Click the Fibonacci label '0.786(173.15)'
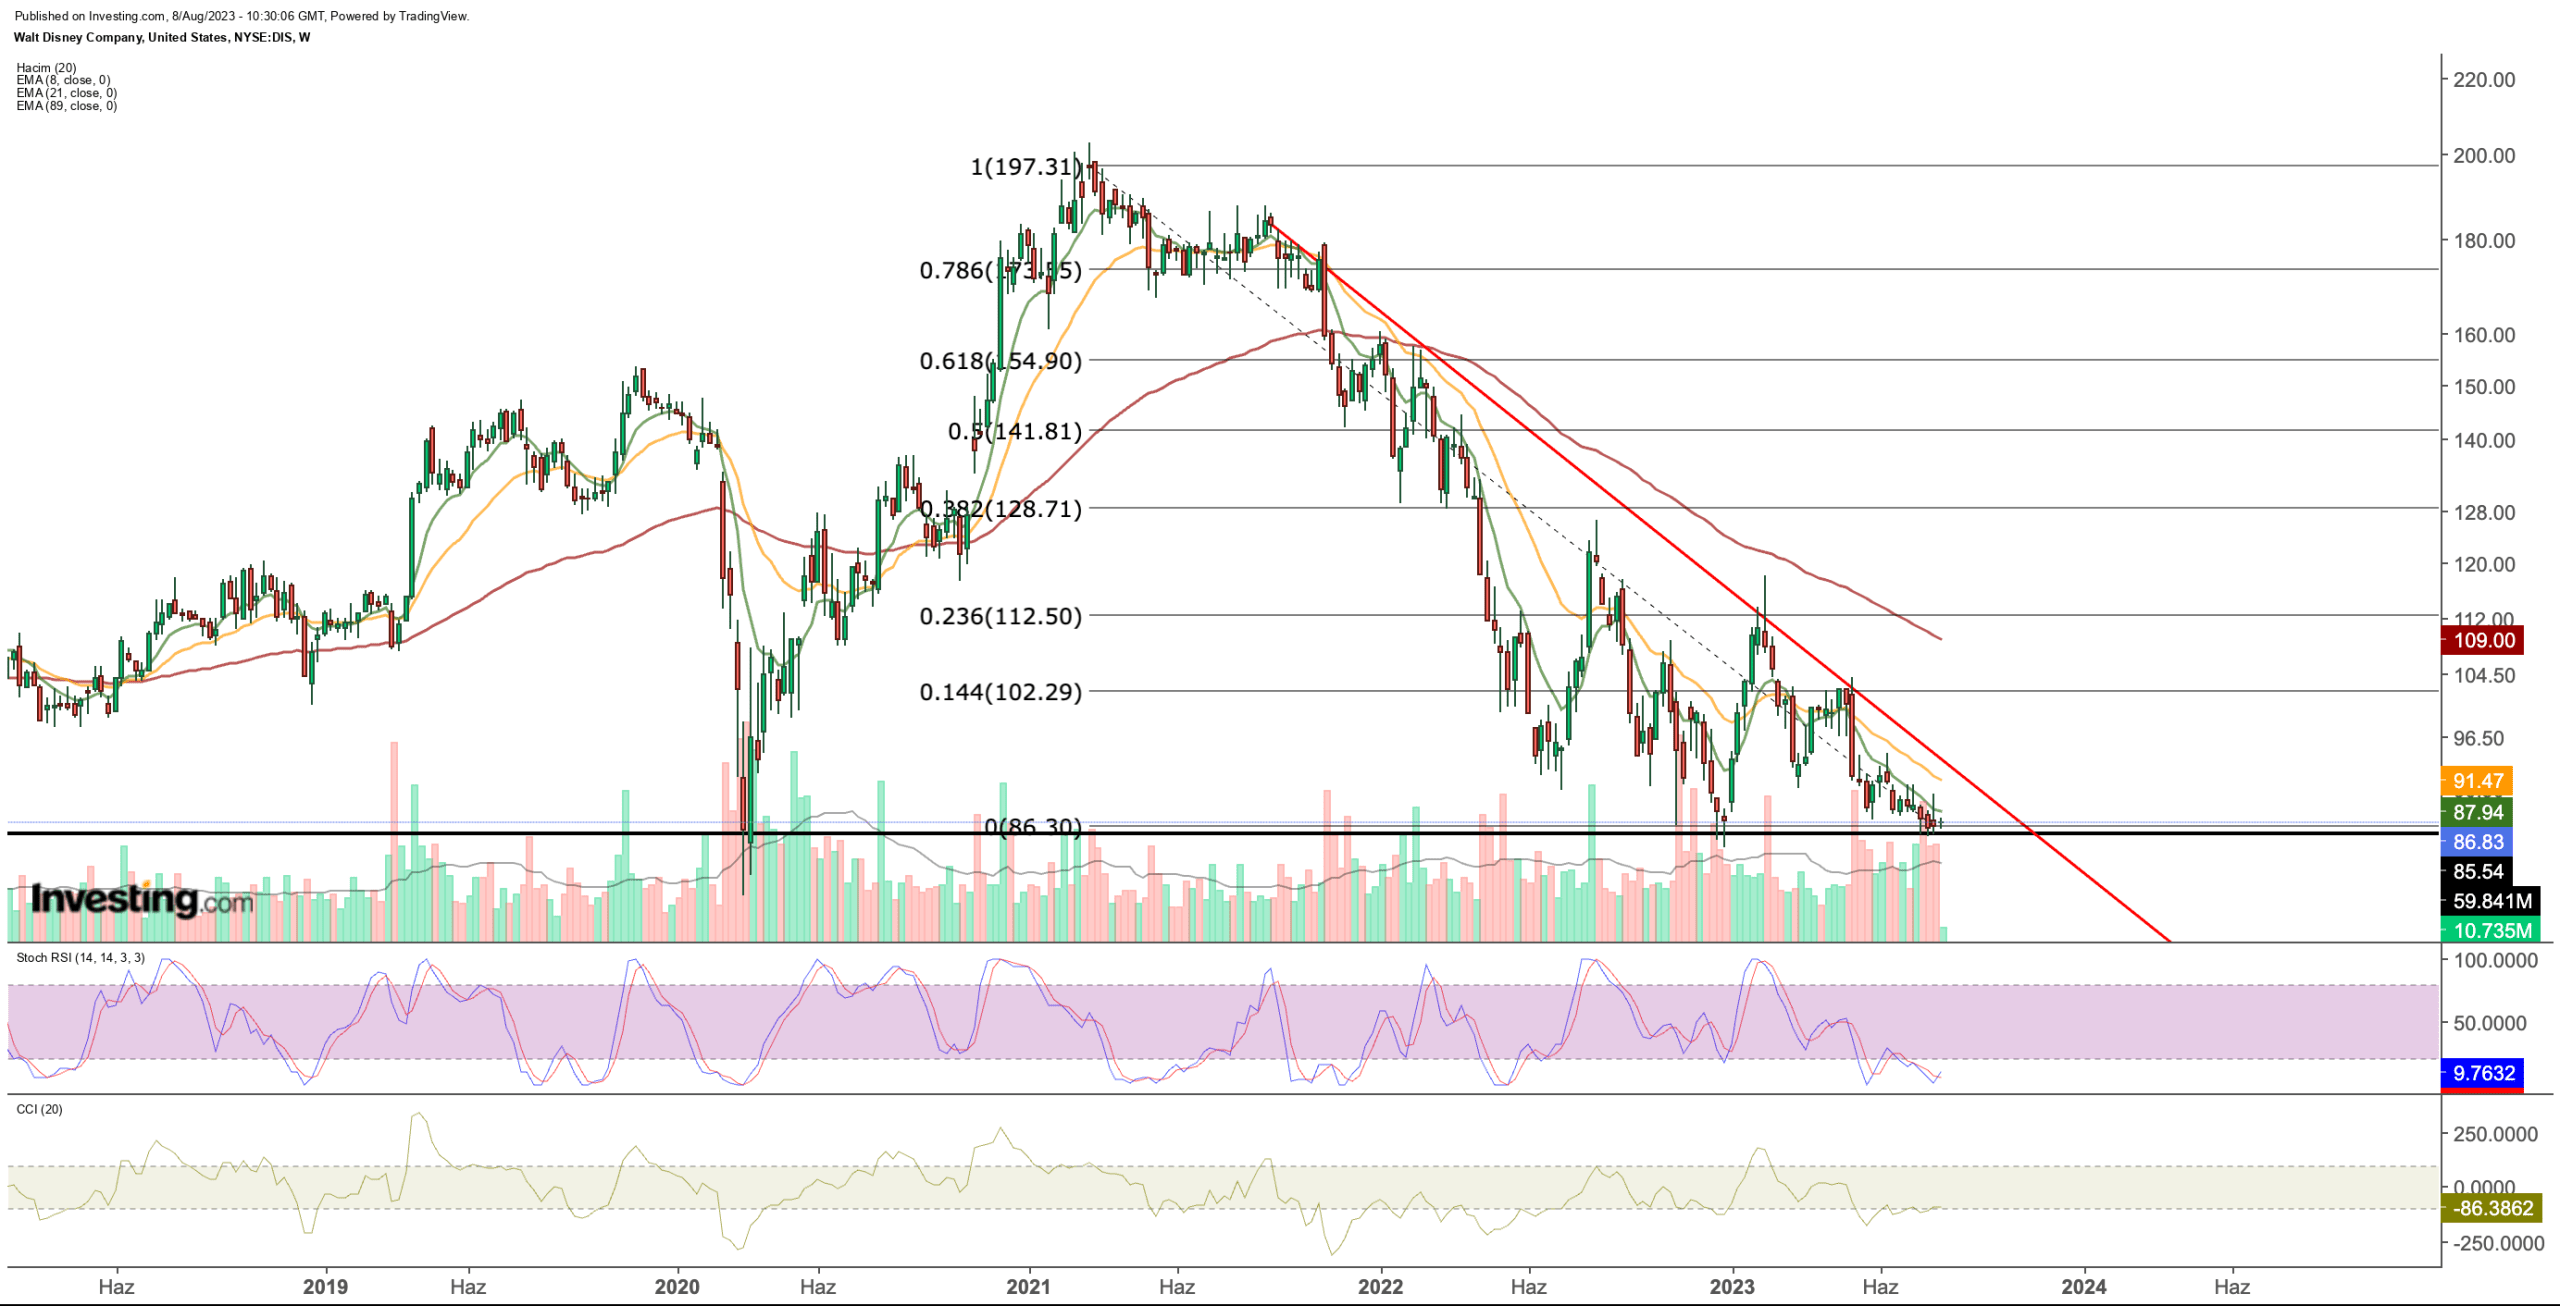The width and height of the screenshot is (2560, 1306). 1000,270
